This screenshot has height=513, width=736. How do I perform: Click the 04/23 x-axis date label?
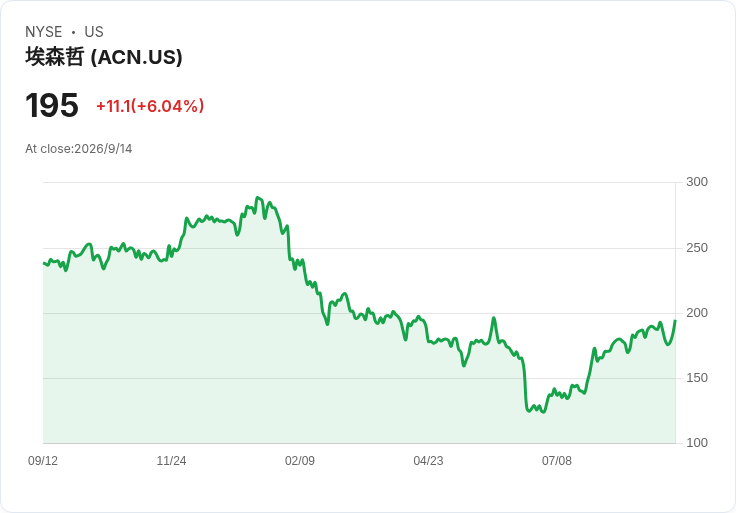tap(428, 461)
